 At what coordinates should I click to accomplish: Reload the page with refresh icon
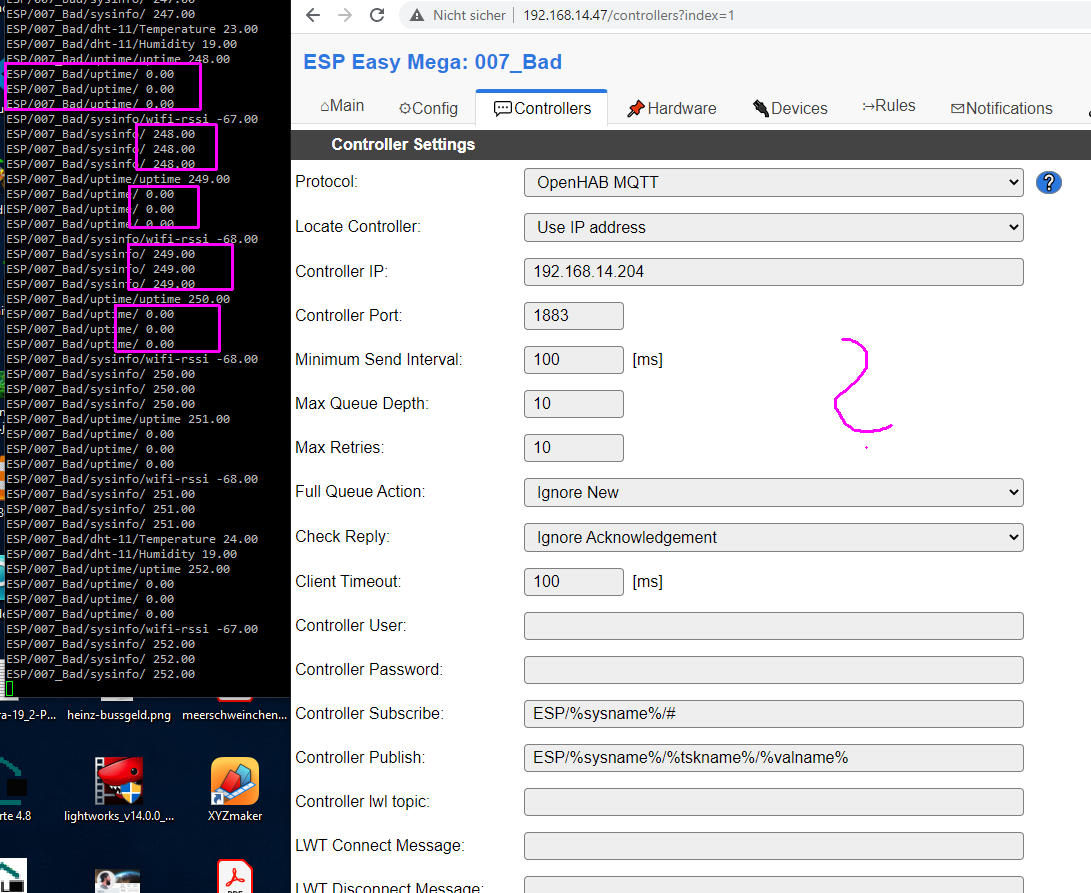[376, 15]
